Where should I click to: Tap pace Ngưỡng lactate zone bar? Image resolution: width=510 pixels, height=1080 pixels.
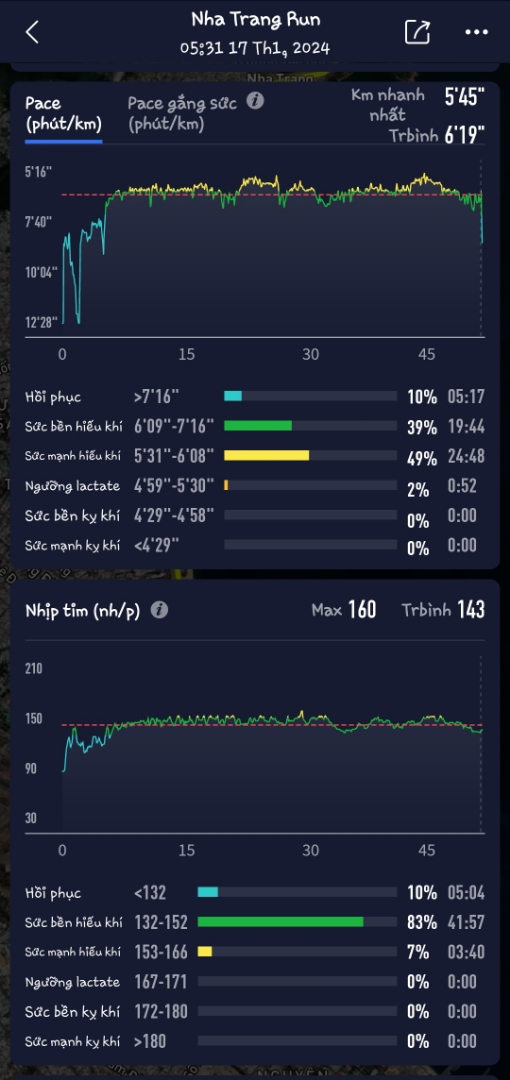coord(310,486)
